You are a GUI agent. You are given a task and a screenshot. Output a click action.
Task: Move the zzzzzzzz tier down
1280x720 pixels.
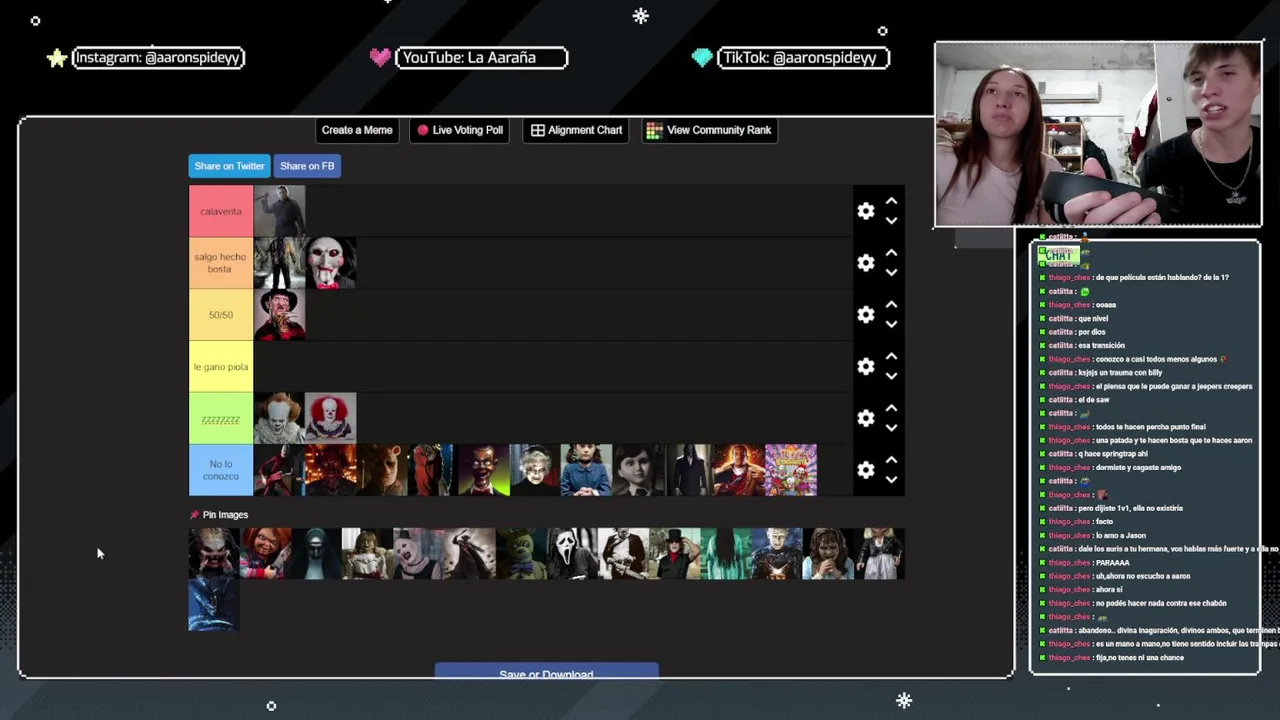pyautogui.click(x=891, y=428)
